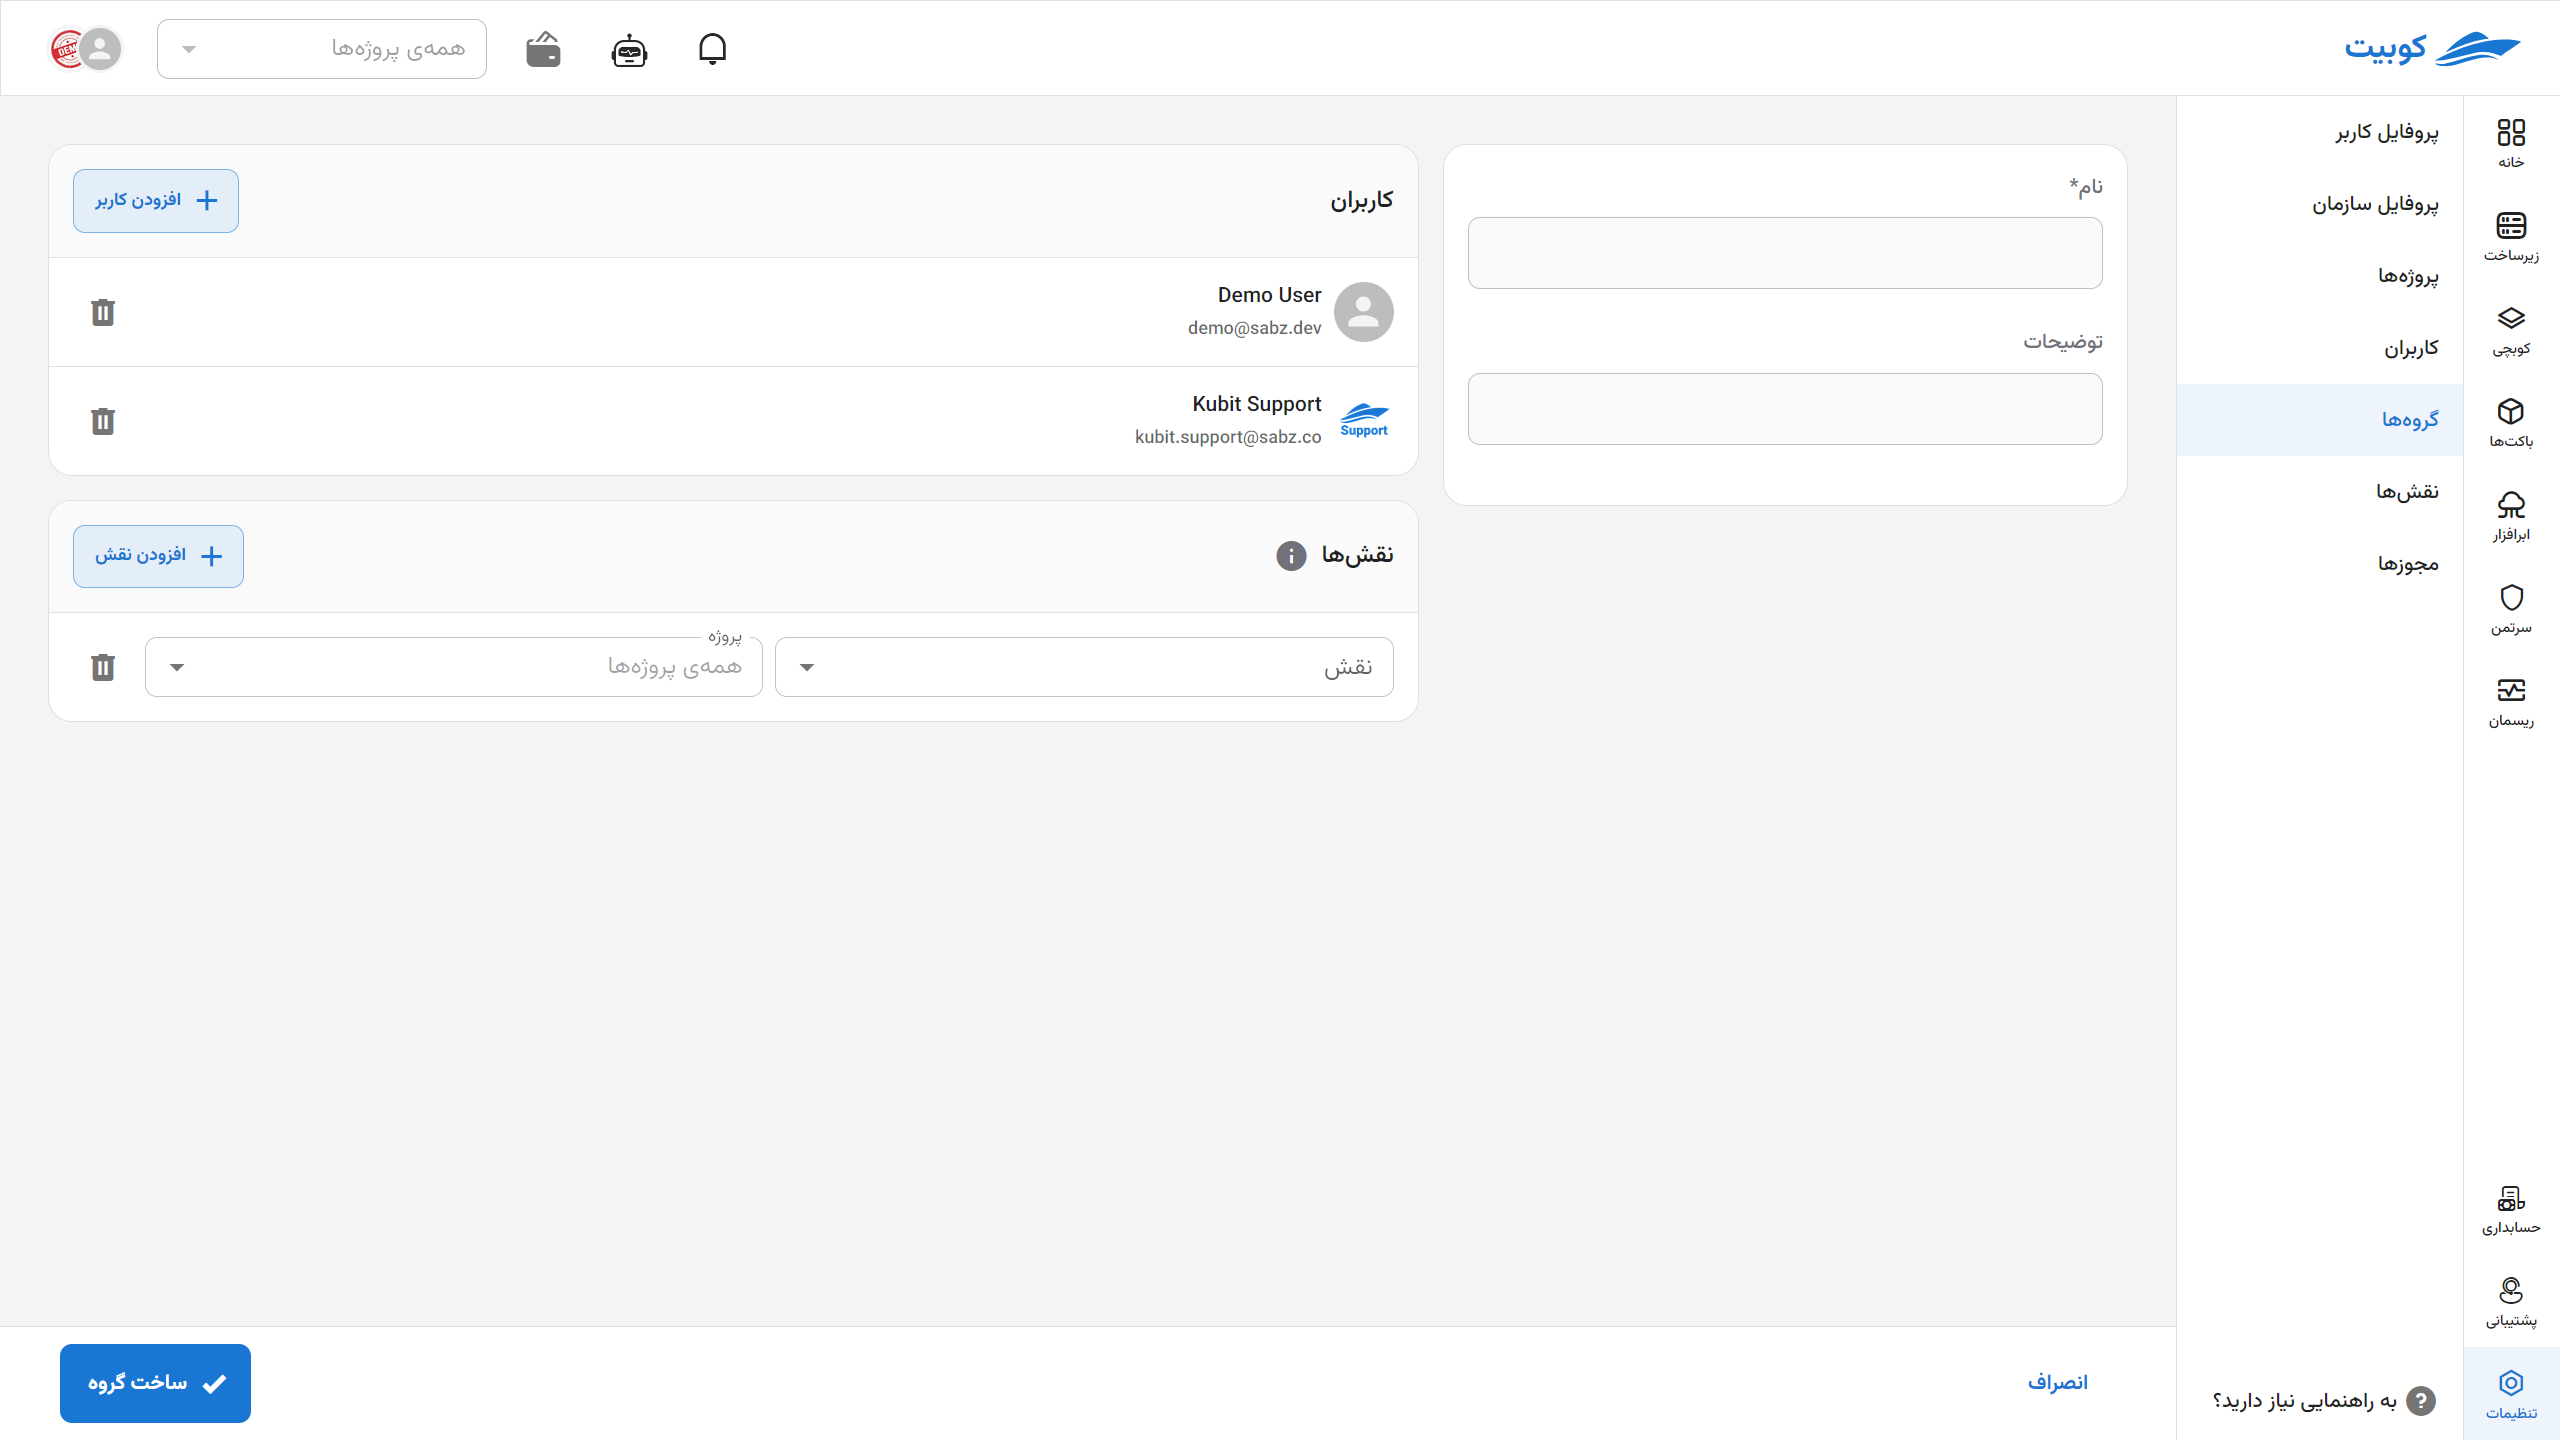The height and width of the screenshot is (1440, 2560).
Task: Open نقش‌ها settings page
Action: tap(2320, 492)
